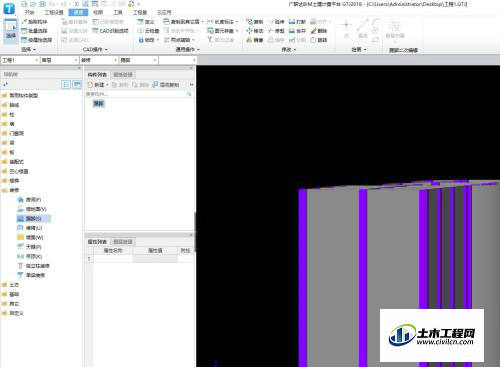
Task: Click 层间复制 in component list toolbar
Action: (x=166, y=85)
